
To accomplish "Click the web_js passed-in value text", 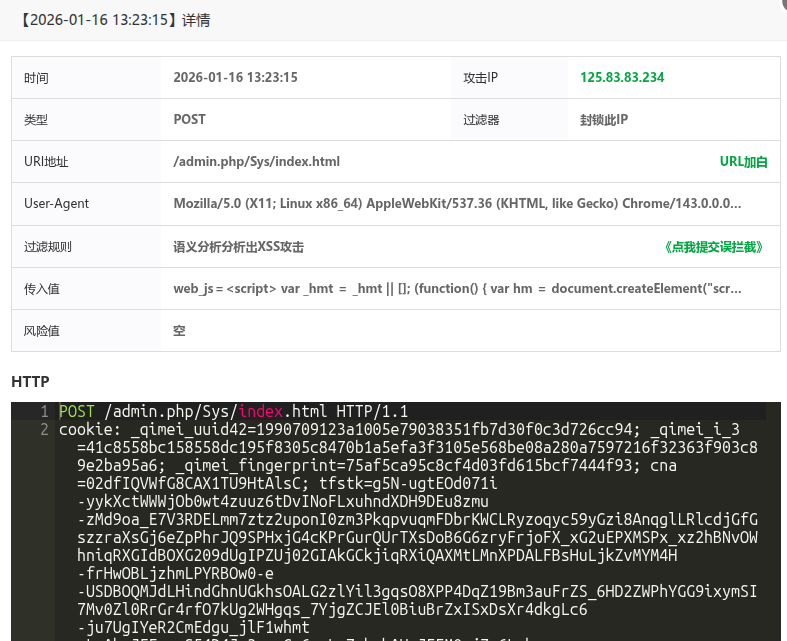I will (457, 289).
